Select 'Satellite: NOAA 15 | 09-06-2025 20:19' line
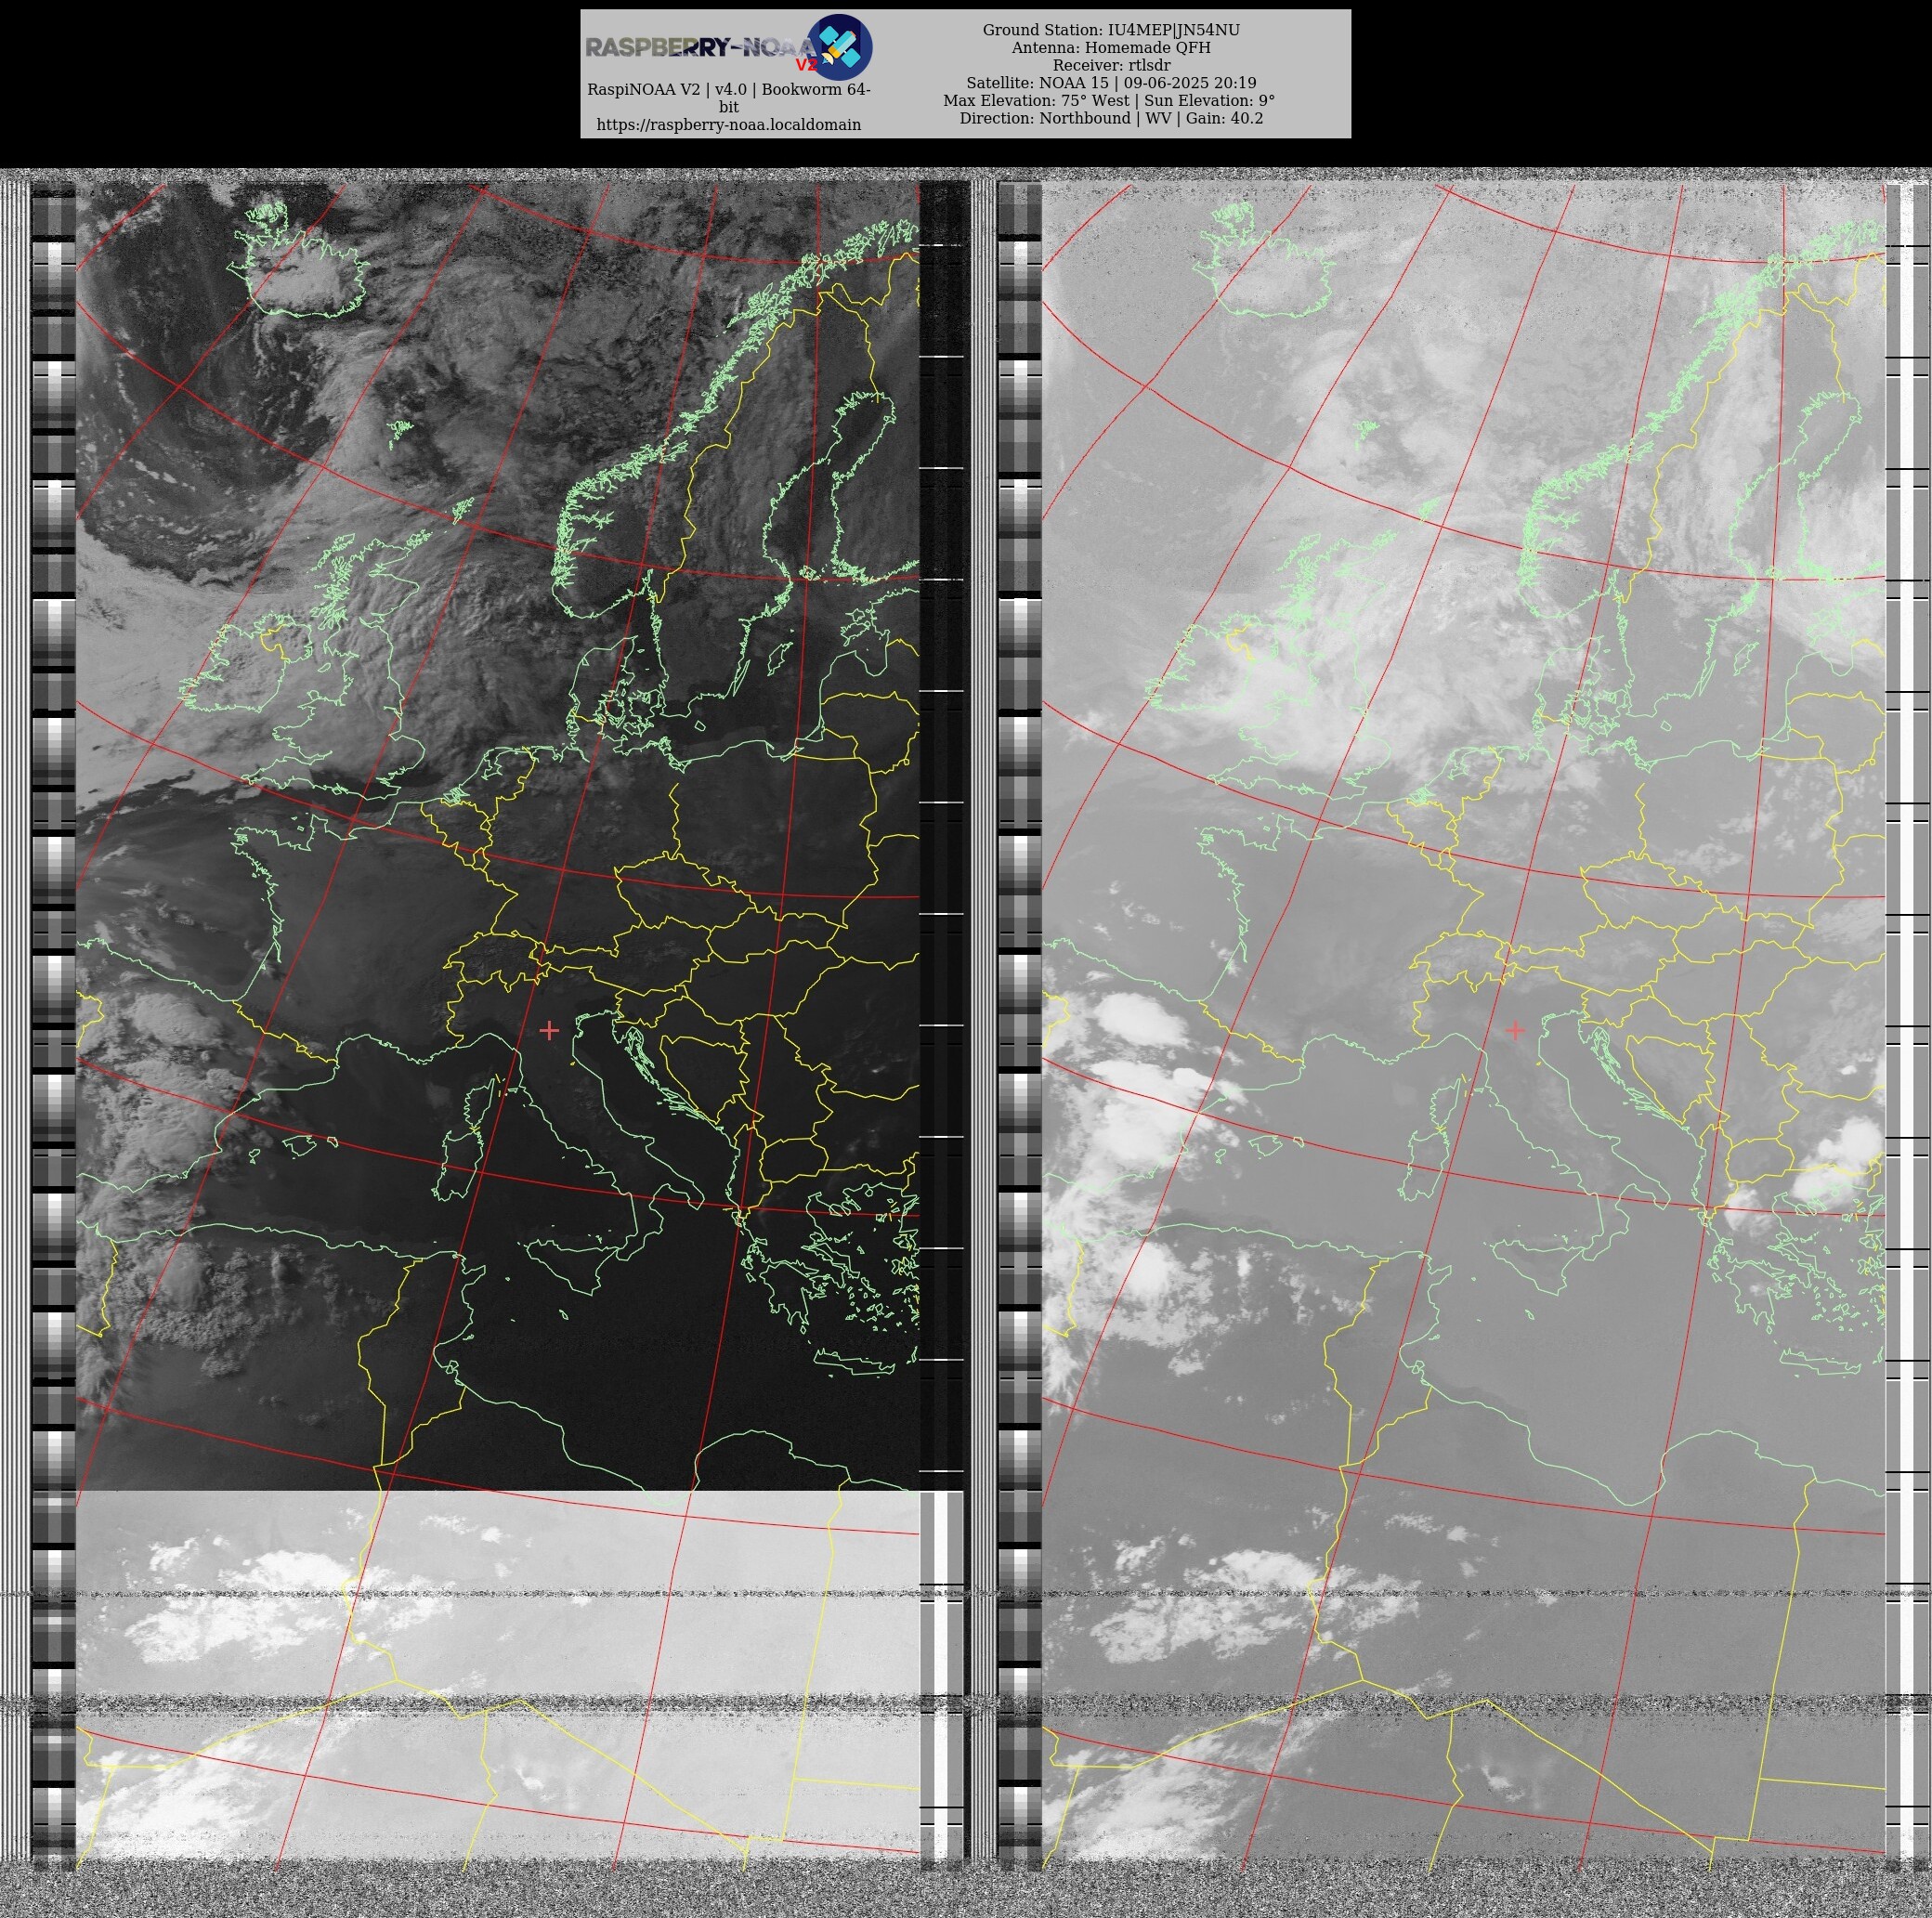 click(1111, 83)
